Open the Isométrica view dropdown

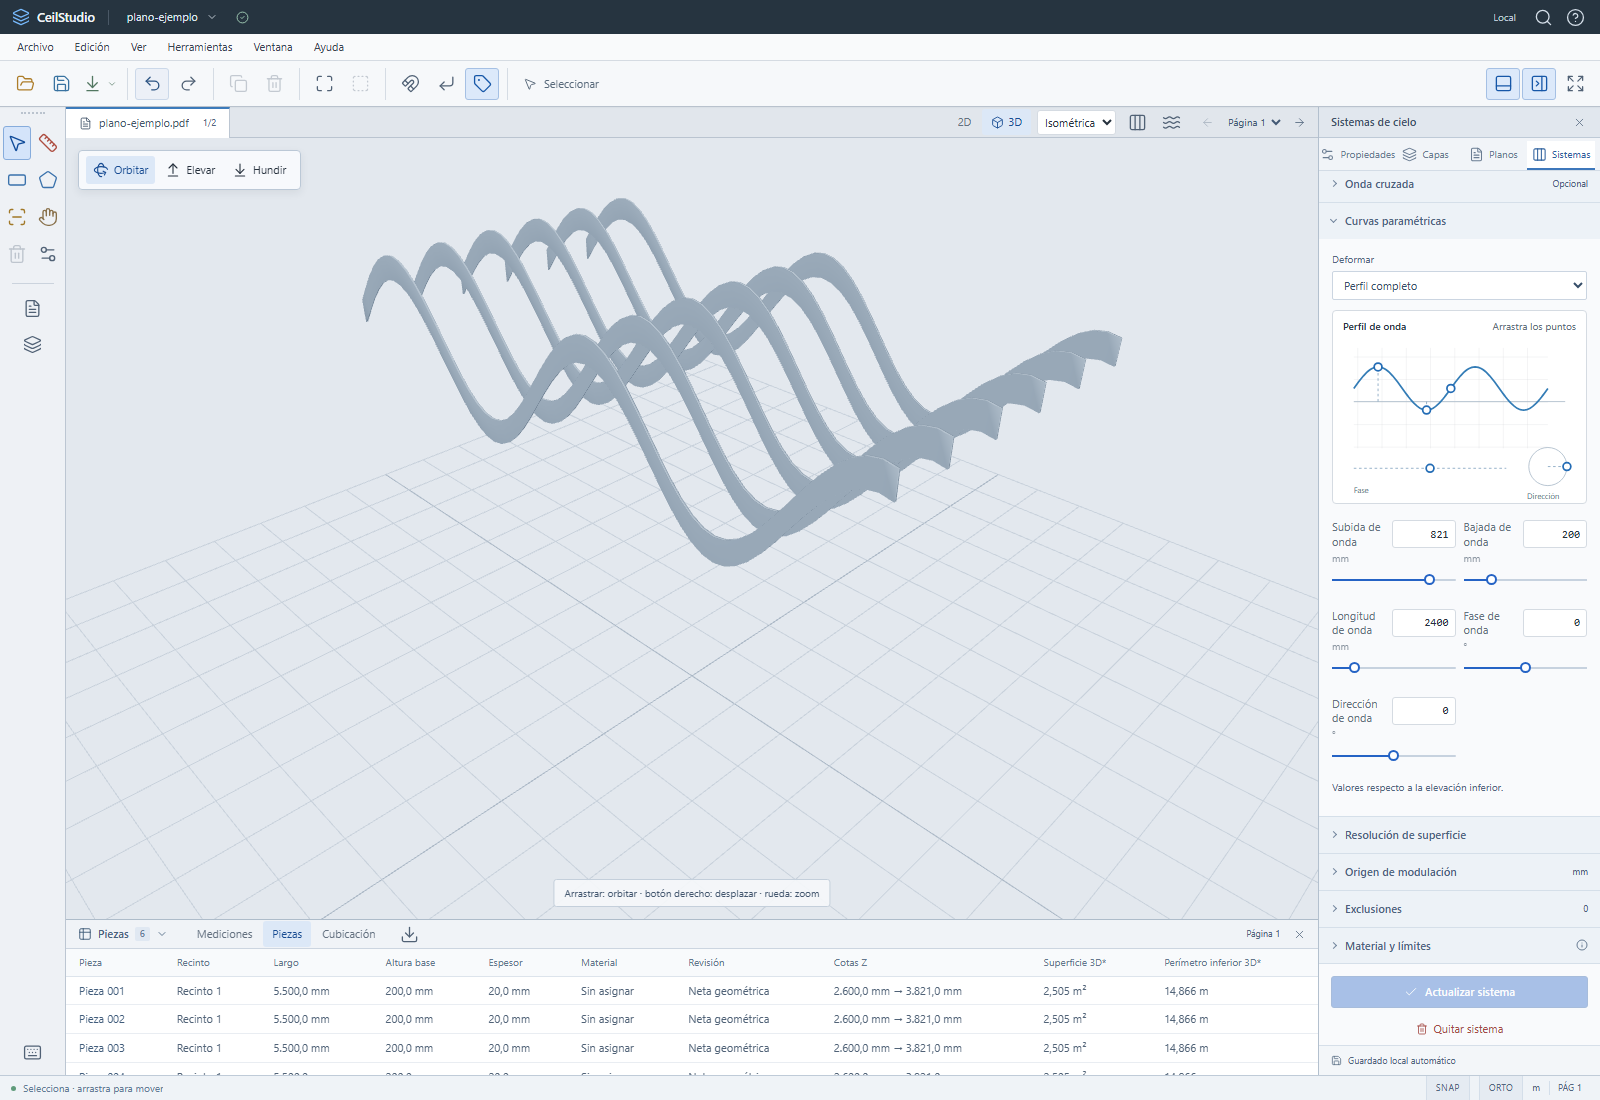[x=1077, y=123]
